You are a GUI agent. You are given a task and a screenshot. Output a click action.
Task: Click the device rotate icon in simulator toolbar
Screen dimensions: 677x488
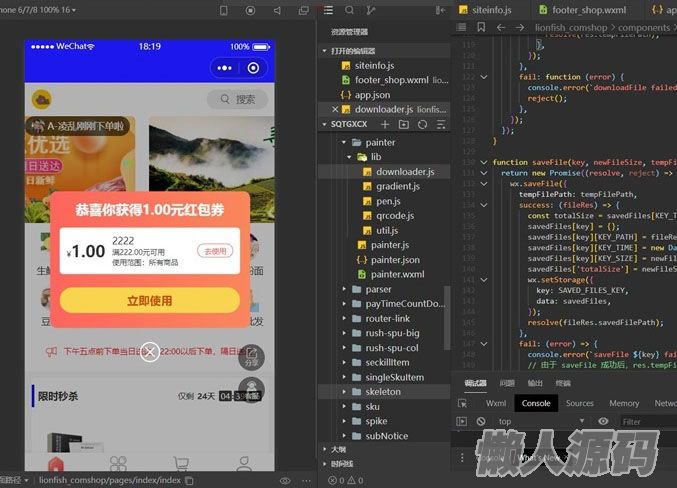pyautogui.click(x=224, y=10)
